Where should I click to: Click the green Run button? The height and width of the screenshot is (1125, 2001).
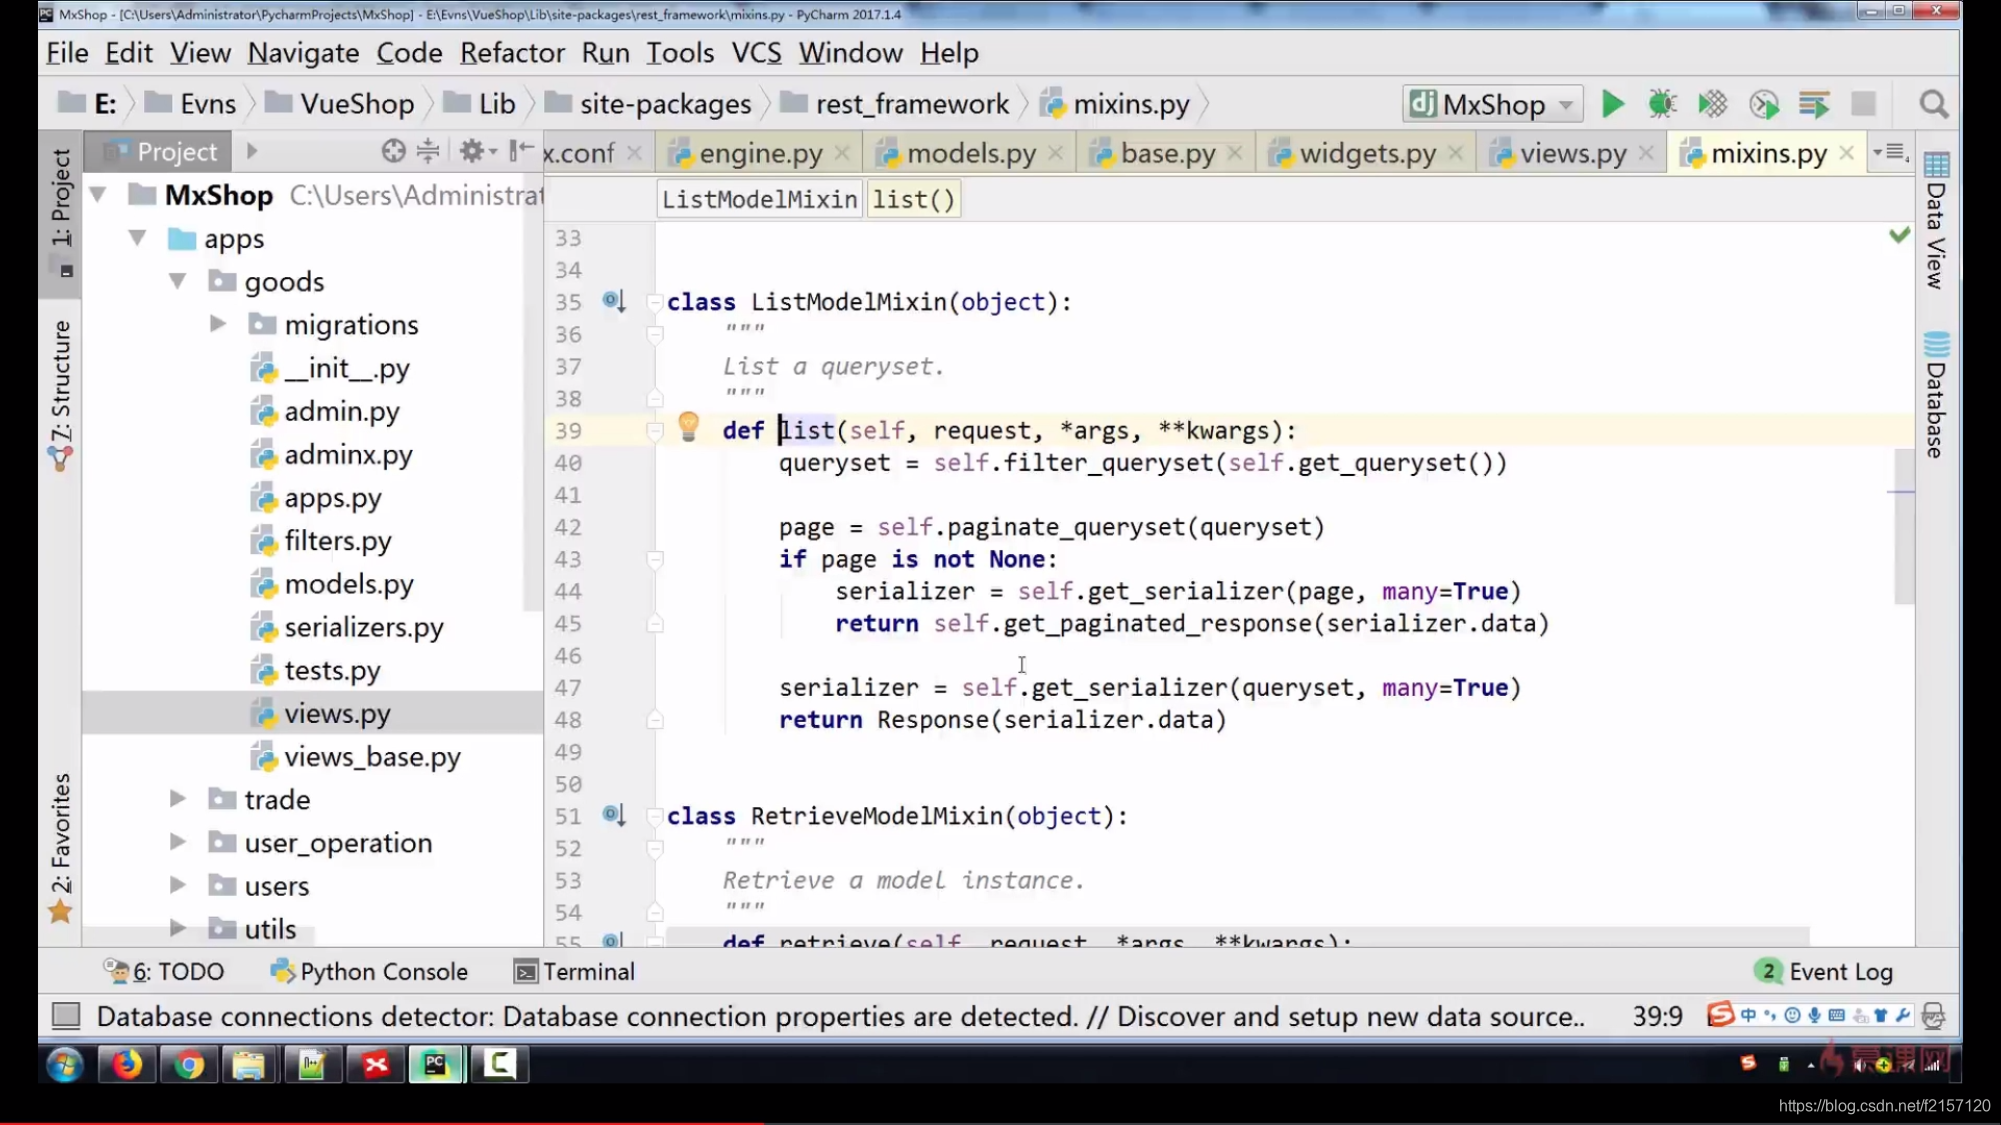[1612, 104]
